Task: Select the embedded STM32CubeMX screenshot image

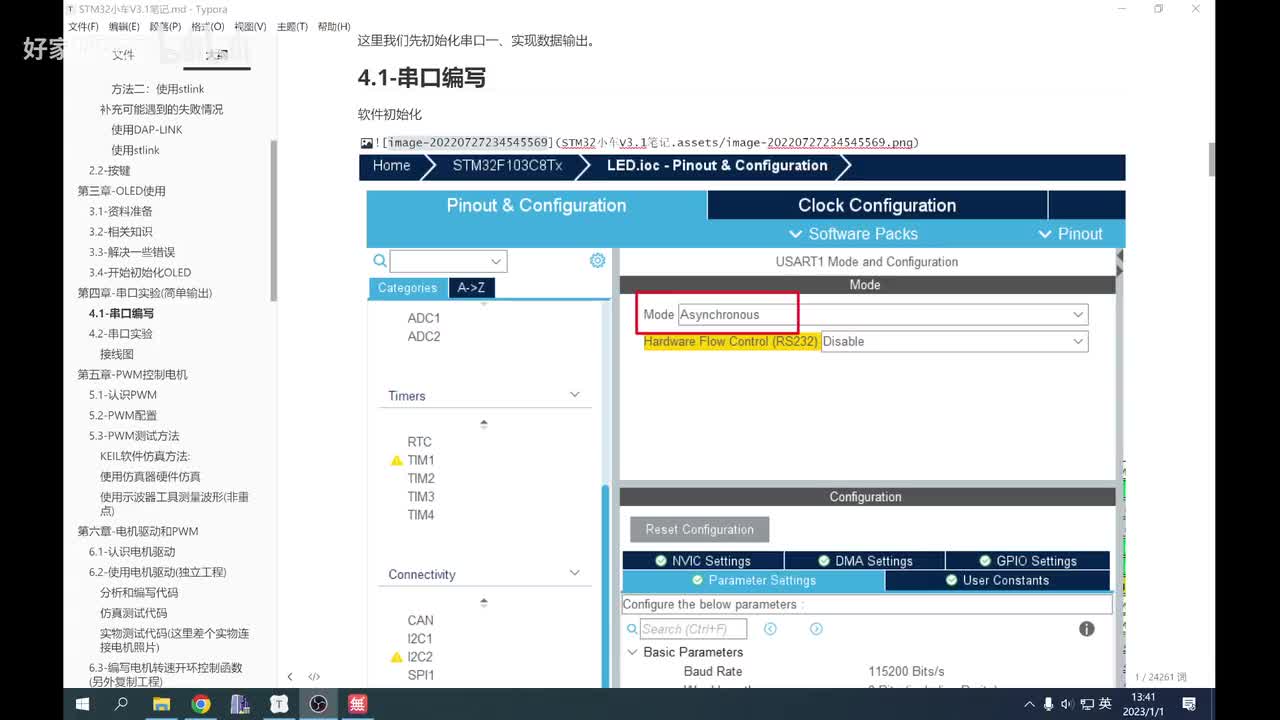Action: click(x=742, y=420)
